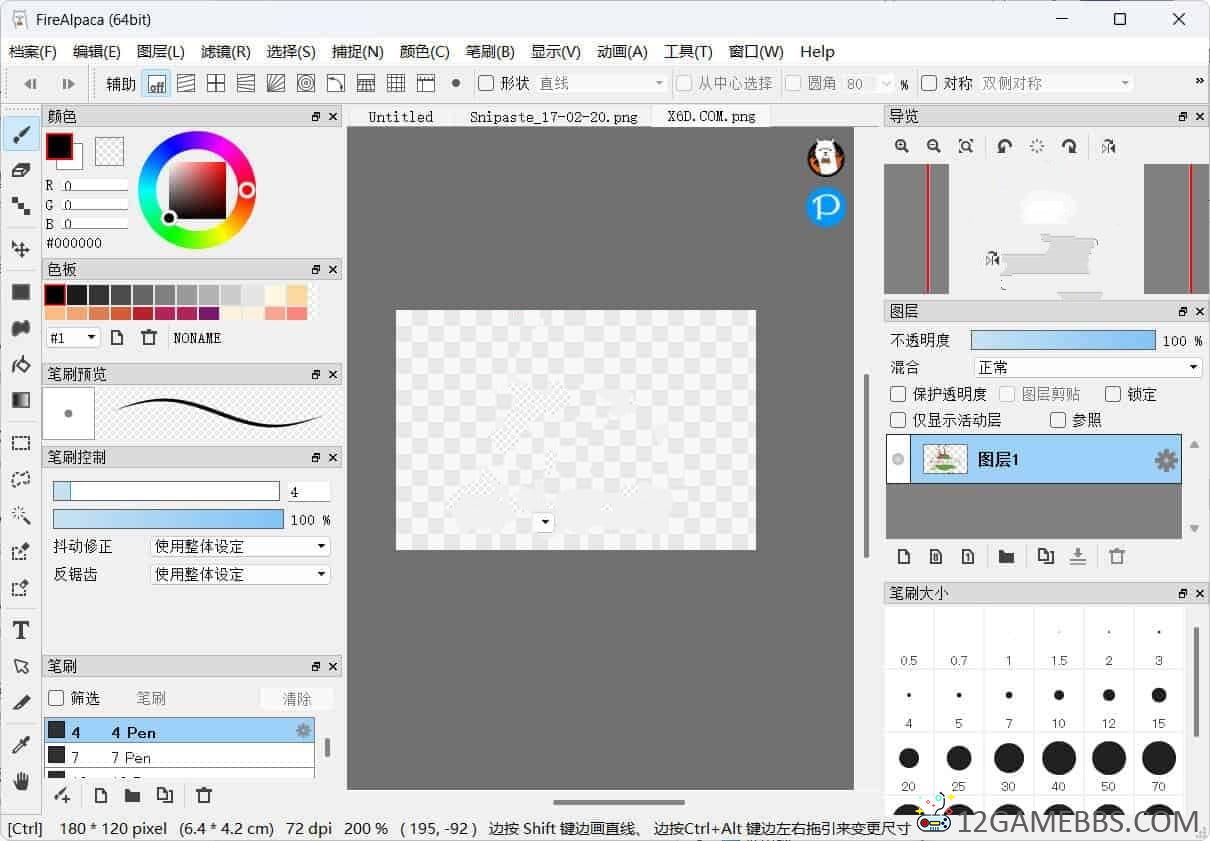Check the 筛选 filter checkbox in brush panel
The image size is (1210, 841).
56,698
